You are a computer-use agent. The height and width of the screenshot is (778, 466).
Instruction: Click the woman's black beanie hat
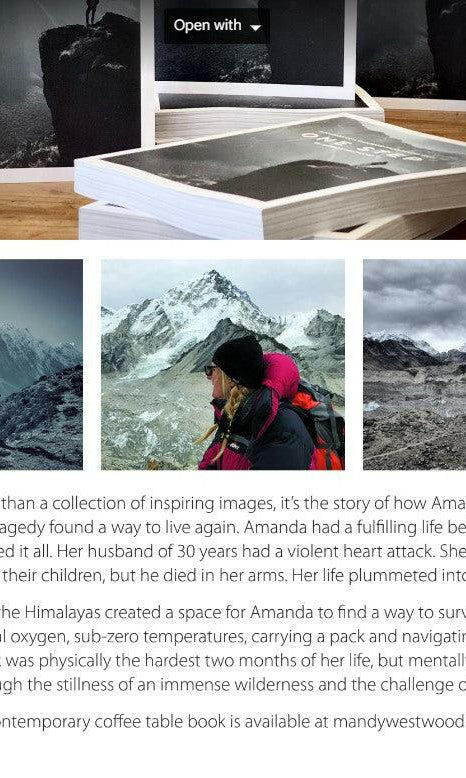pyautogui.click(x=239, y=361)
